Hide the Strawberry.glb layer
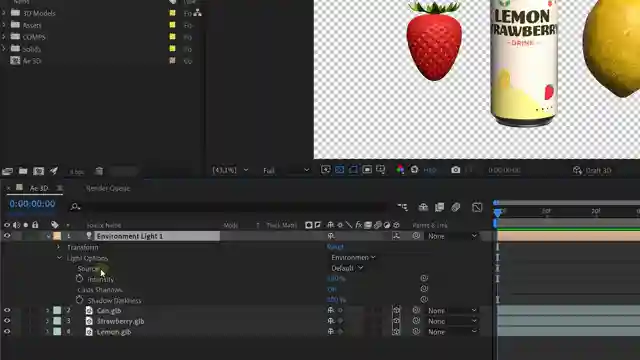 click(x=7, y=321)
